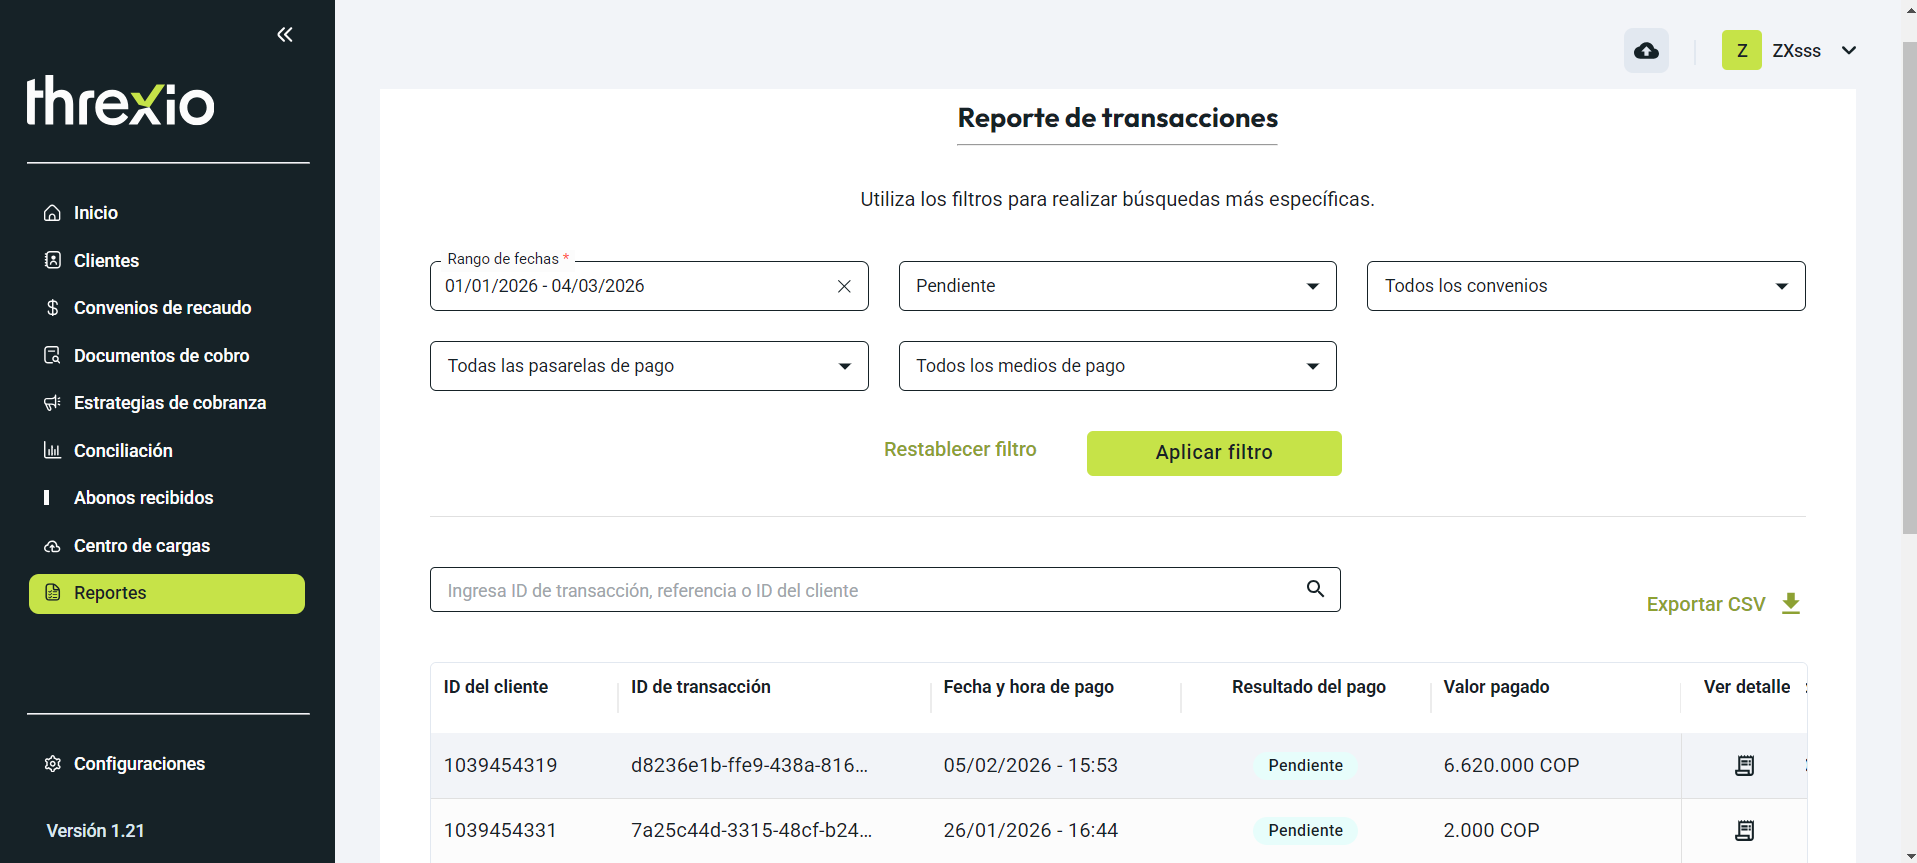Open Configuraciones in sidebar
Viewport: 1917px width, 863px height.
pyautogui.click(x=139, y=764)
